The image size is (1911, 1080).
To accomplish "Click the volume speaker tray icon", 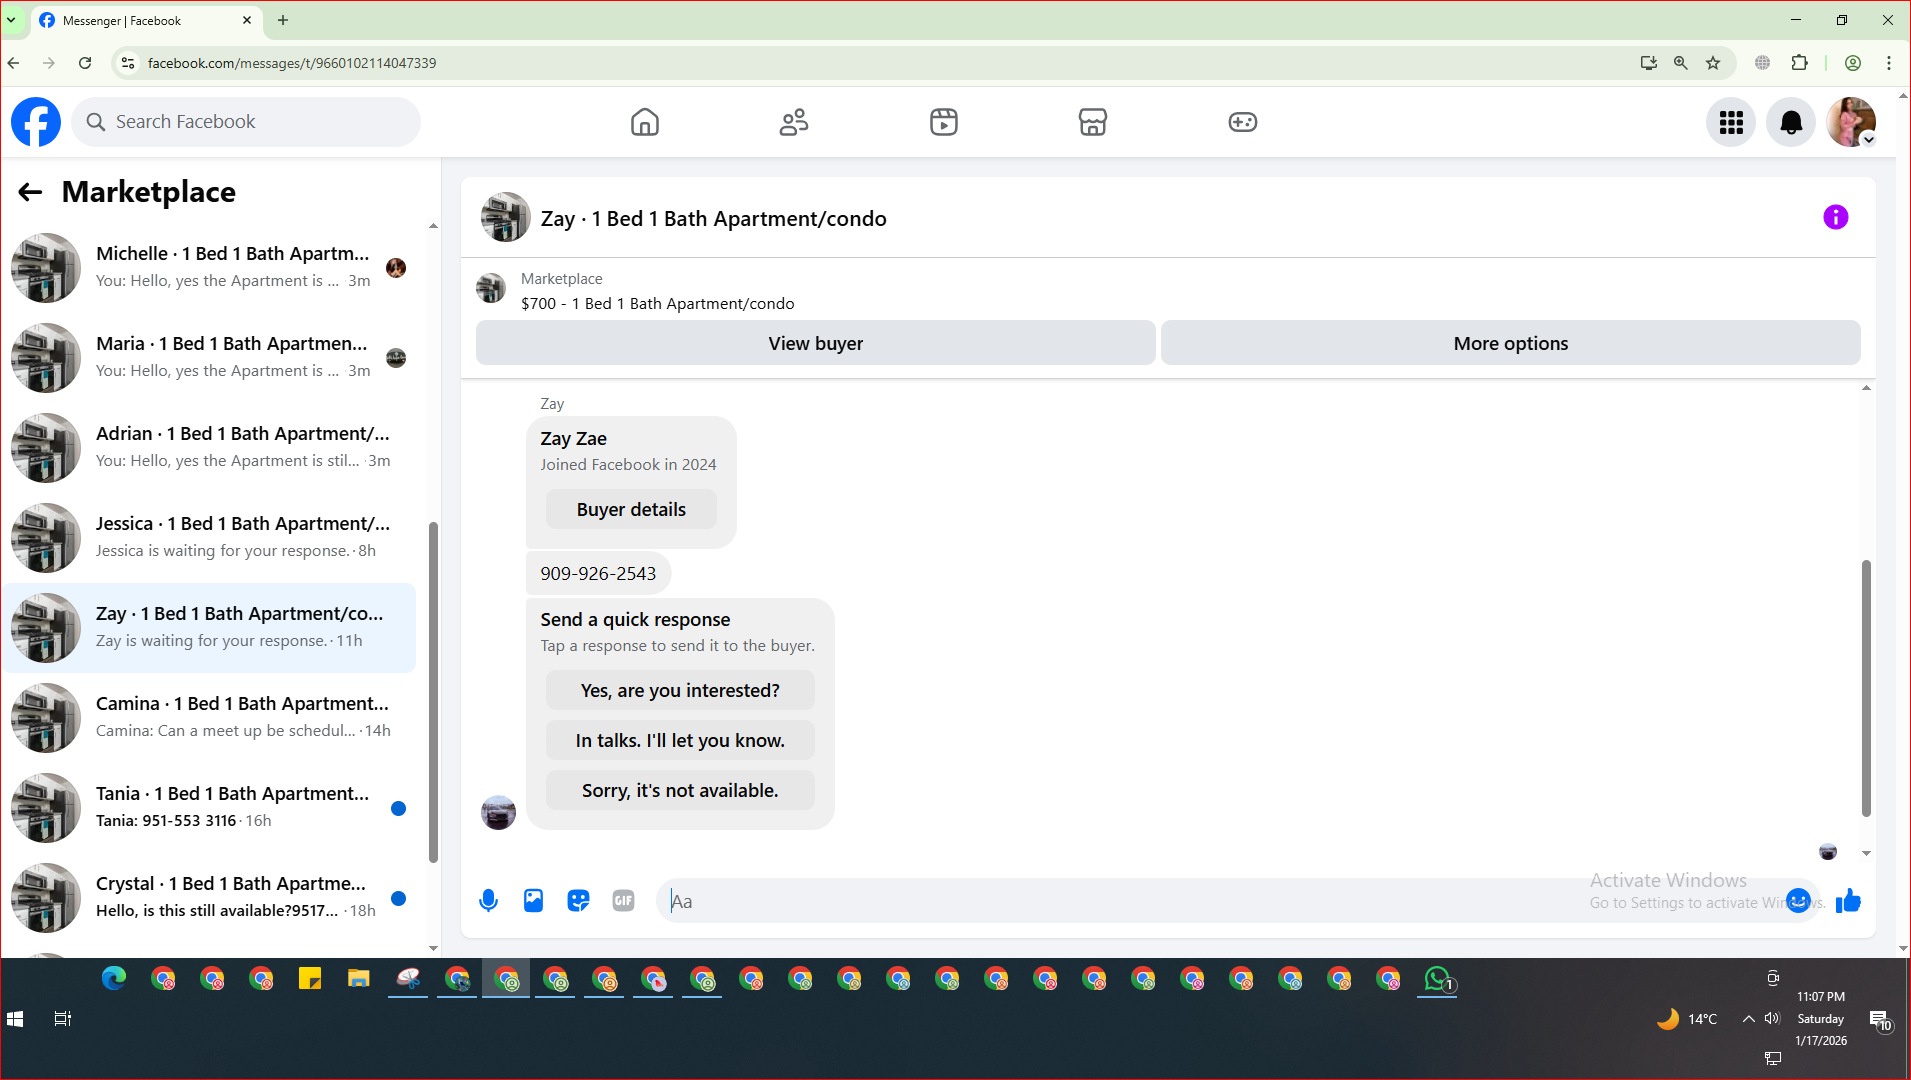I will [1772, 1019].
